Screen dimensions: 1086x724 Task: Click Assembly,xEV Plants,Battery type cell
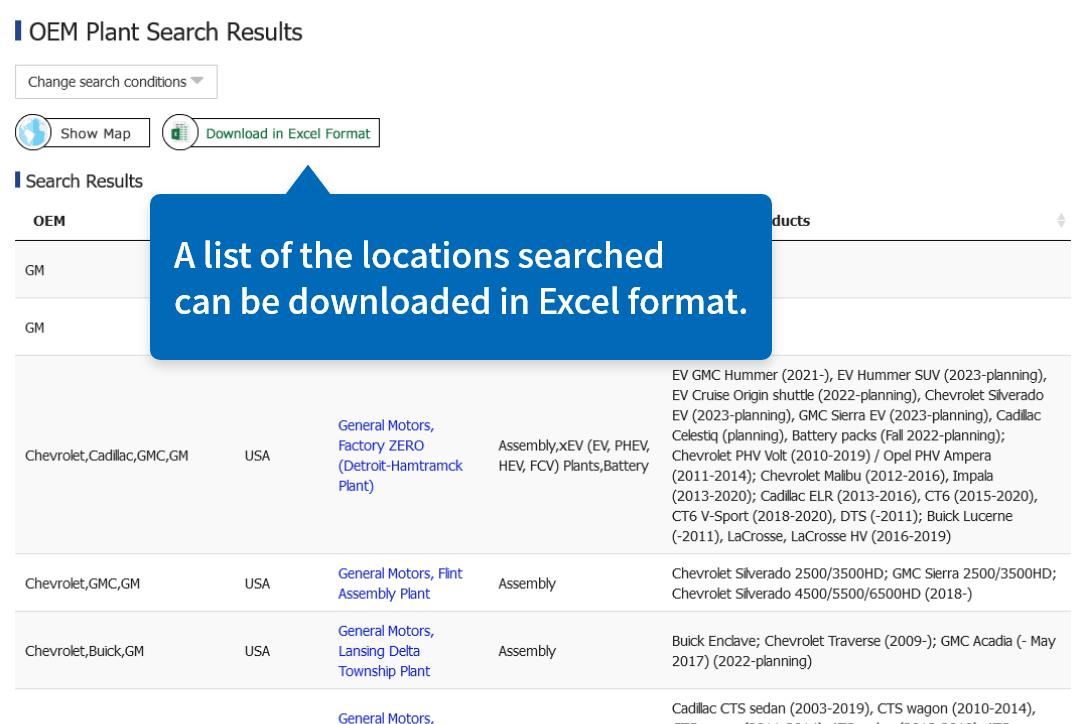click(x=573, y=455)
